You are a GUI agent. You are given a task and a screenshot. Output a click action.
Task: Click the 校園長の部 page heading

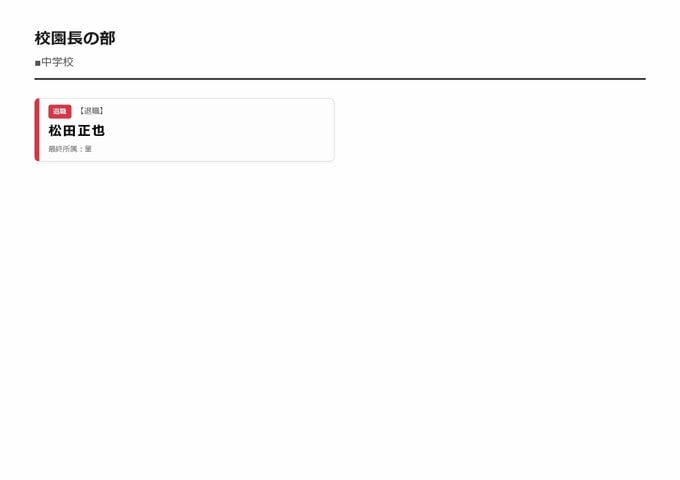[x=75, y=38]
